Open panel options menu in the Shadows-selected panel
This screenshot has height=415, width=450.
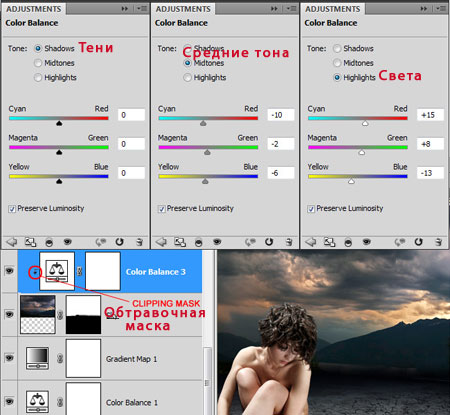[142, 8]
